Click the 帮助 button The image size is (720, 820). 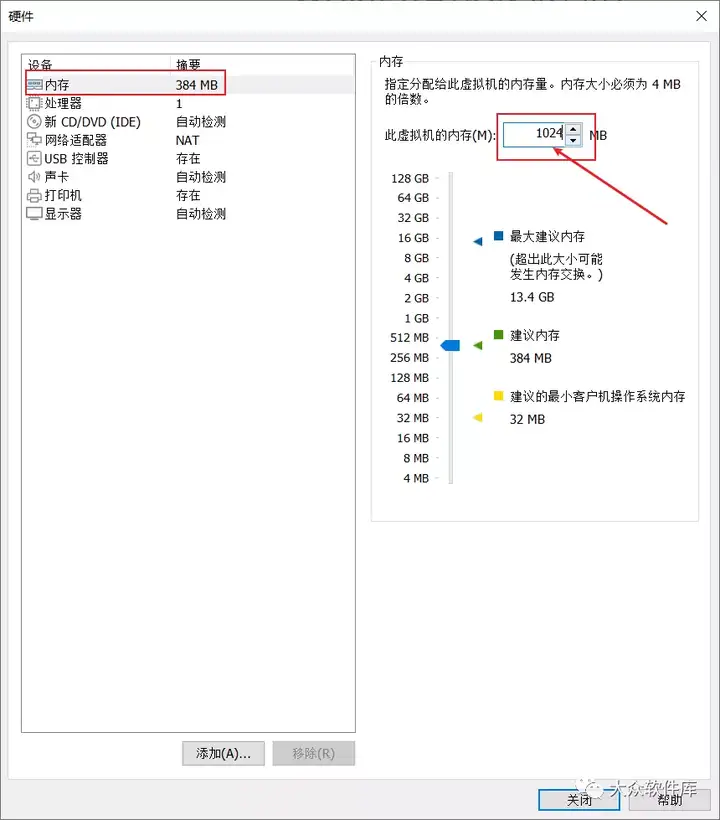click(x=669, y=800)
